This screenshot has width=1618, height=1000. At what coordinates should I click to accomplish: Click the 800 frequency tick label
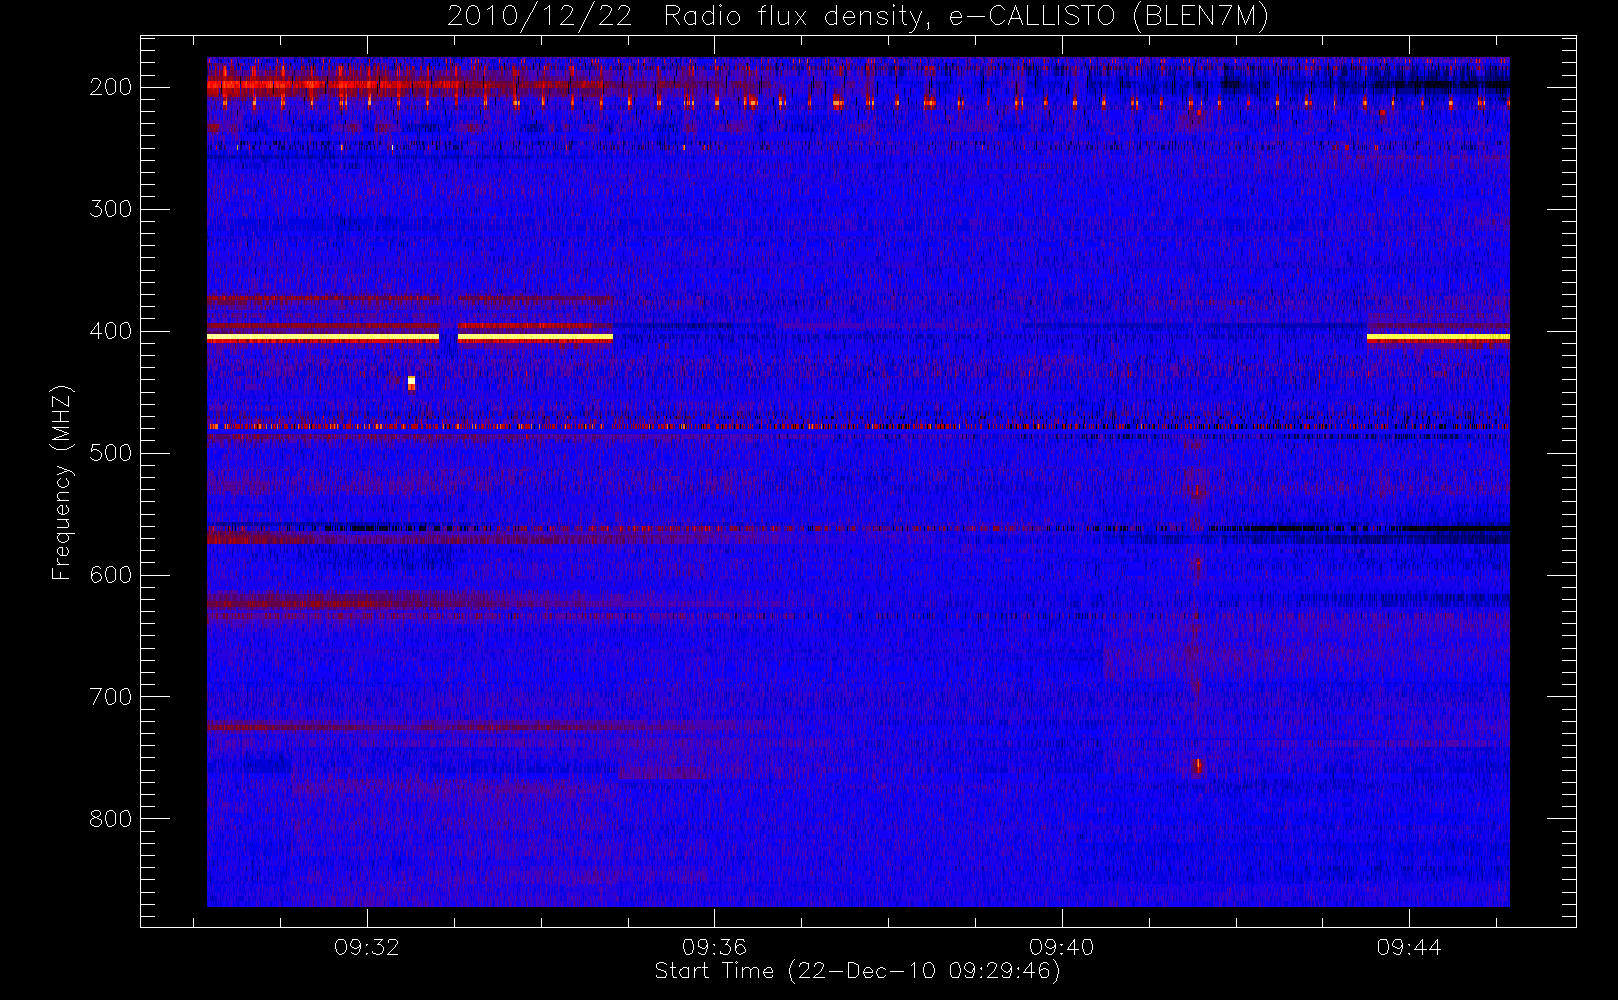[x=111, y=819]
